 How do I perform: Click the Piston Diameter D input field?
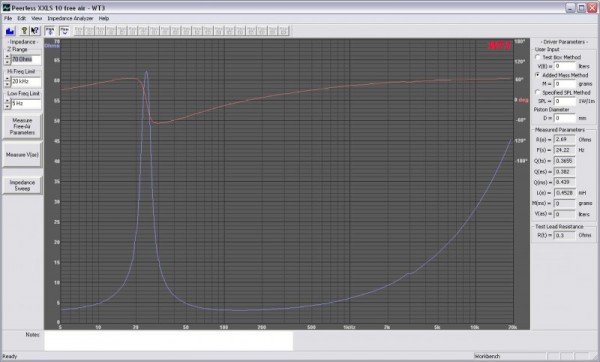[565, 118]
